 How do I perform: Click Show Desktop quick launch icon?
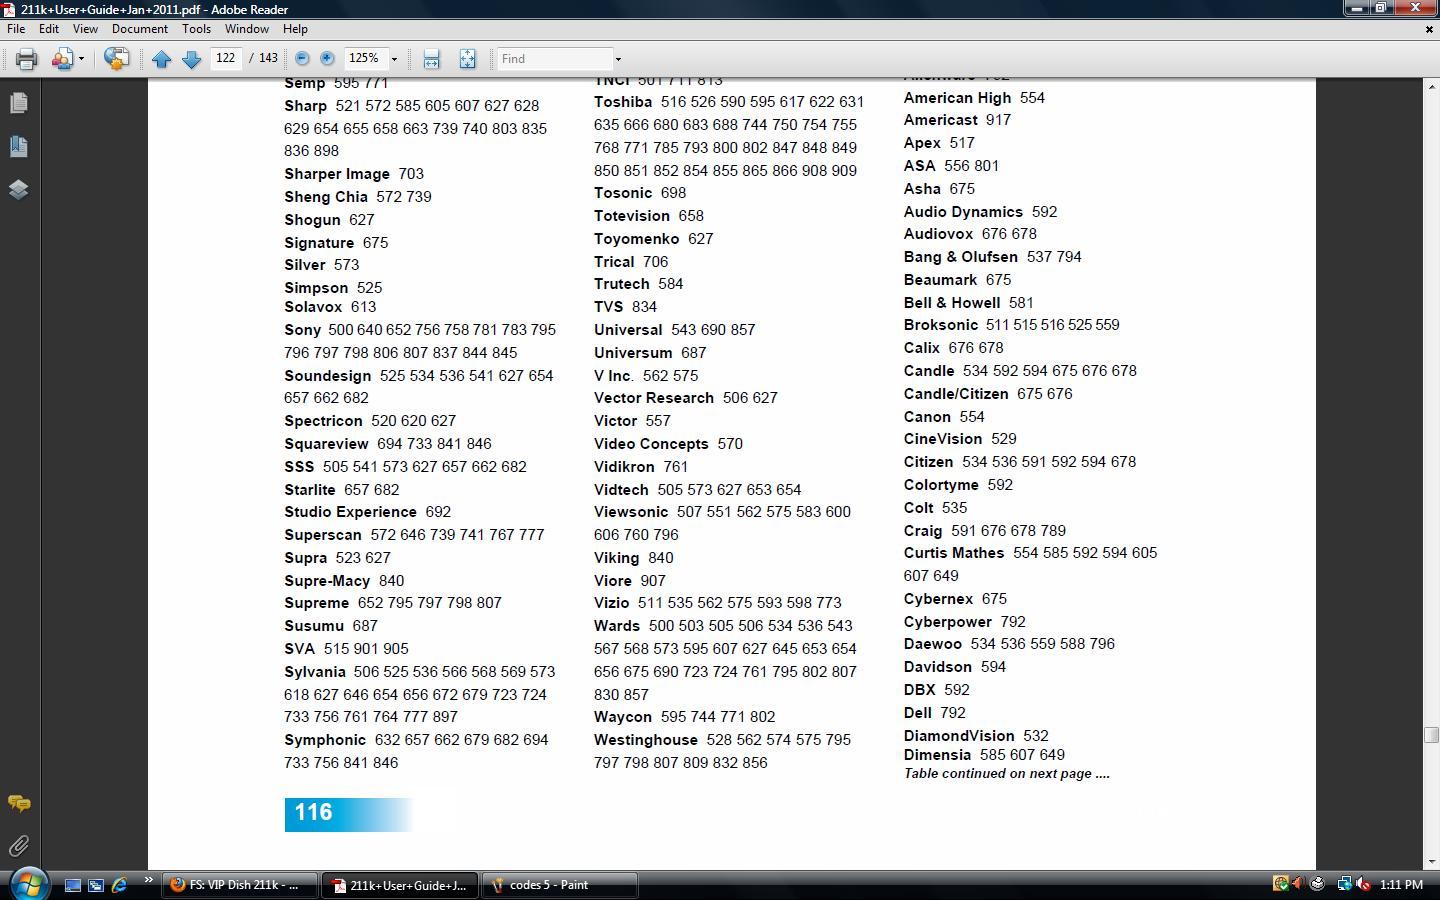pyautogui.click(x=72, y=885)
